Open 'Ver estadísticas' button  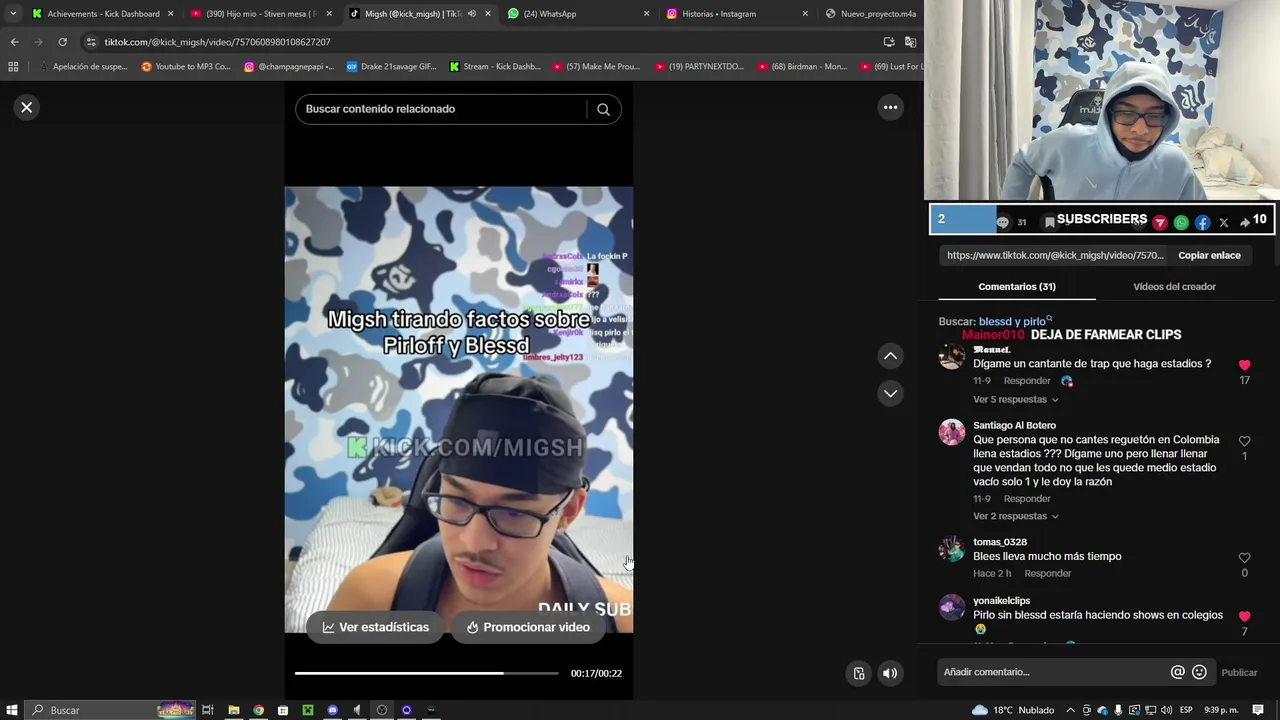coord(375,627)
